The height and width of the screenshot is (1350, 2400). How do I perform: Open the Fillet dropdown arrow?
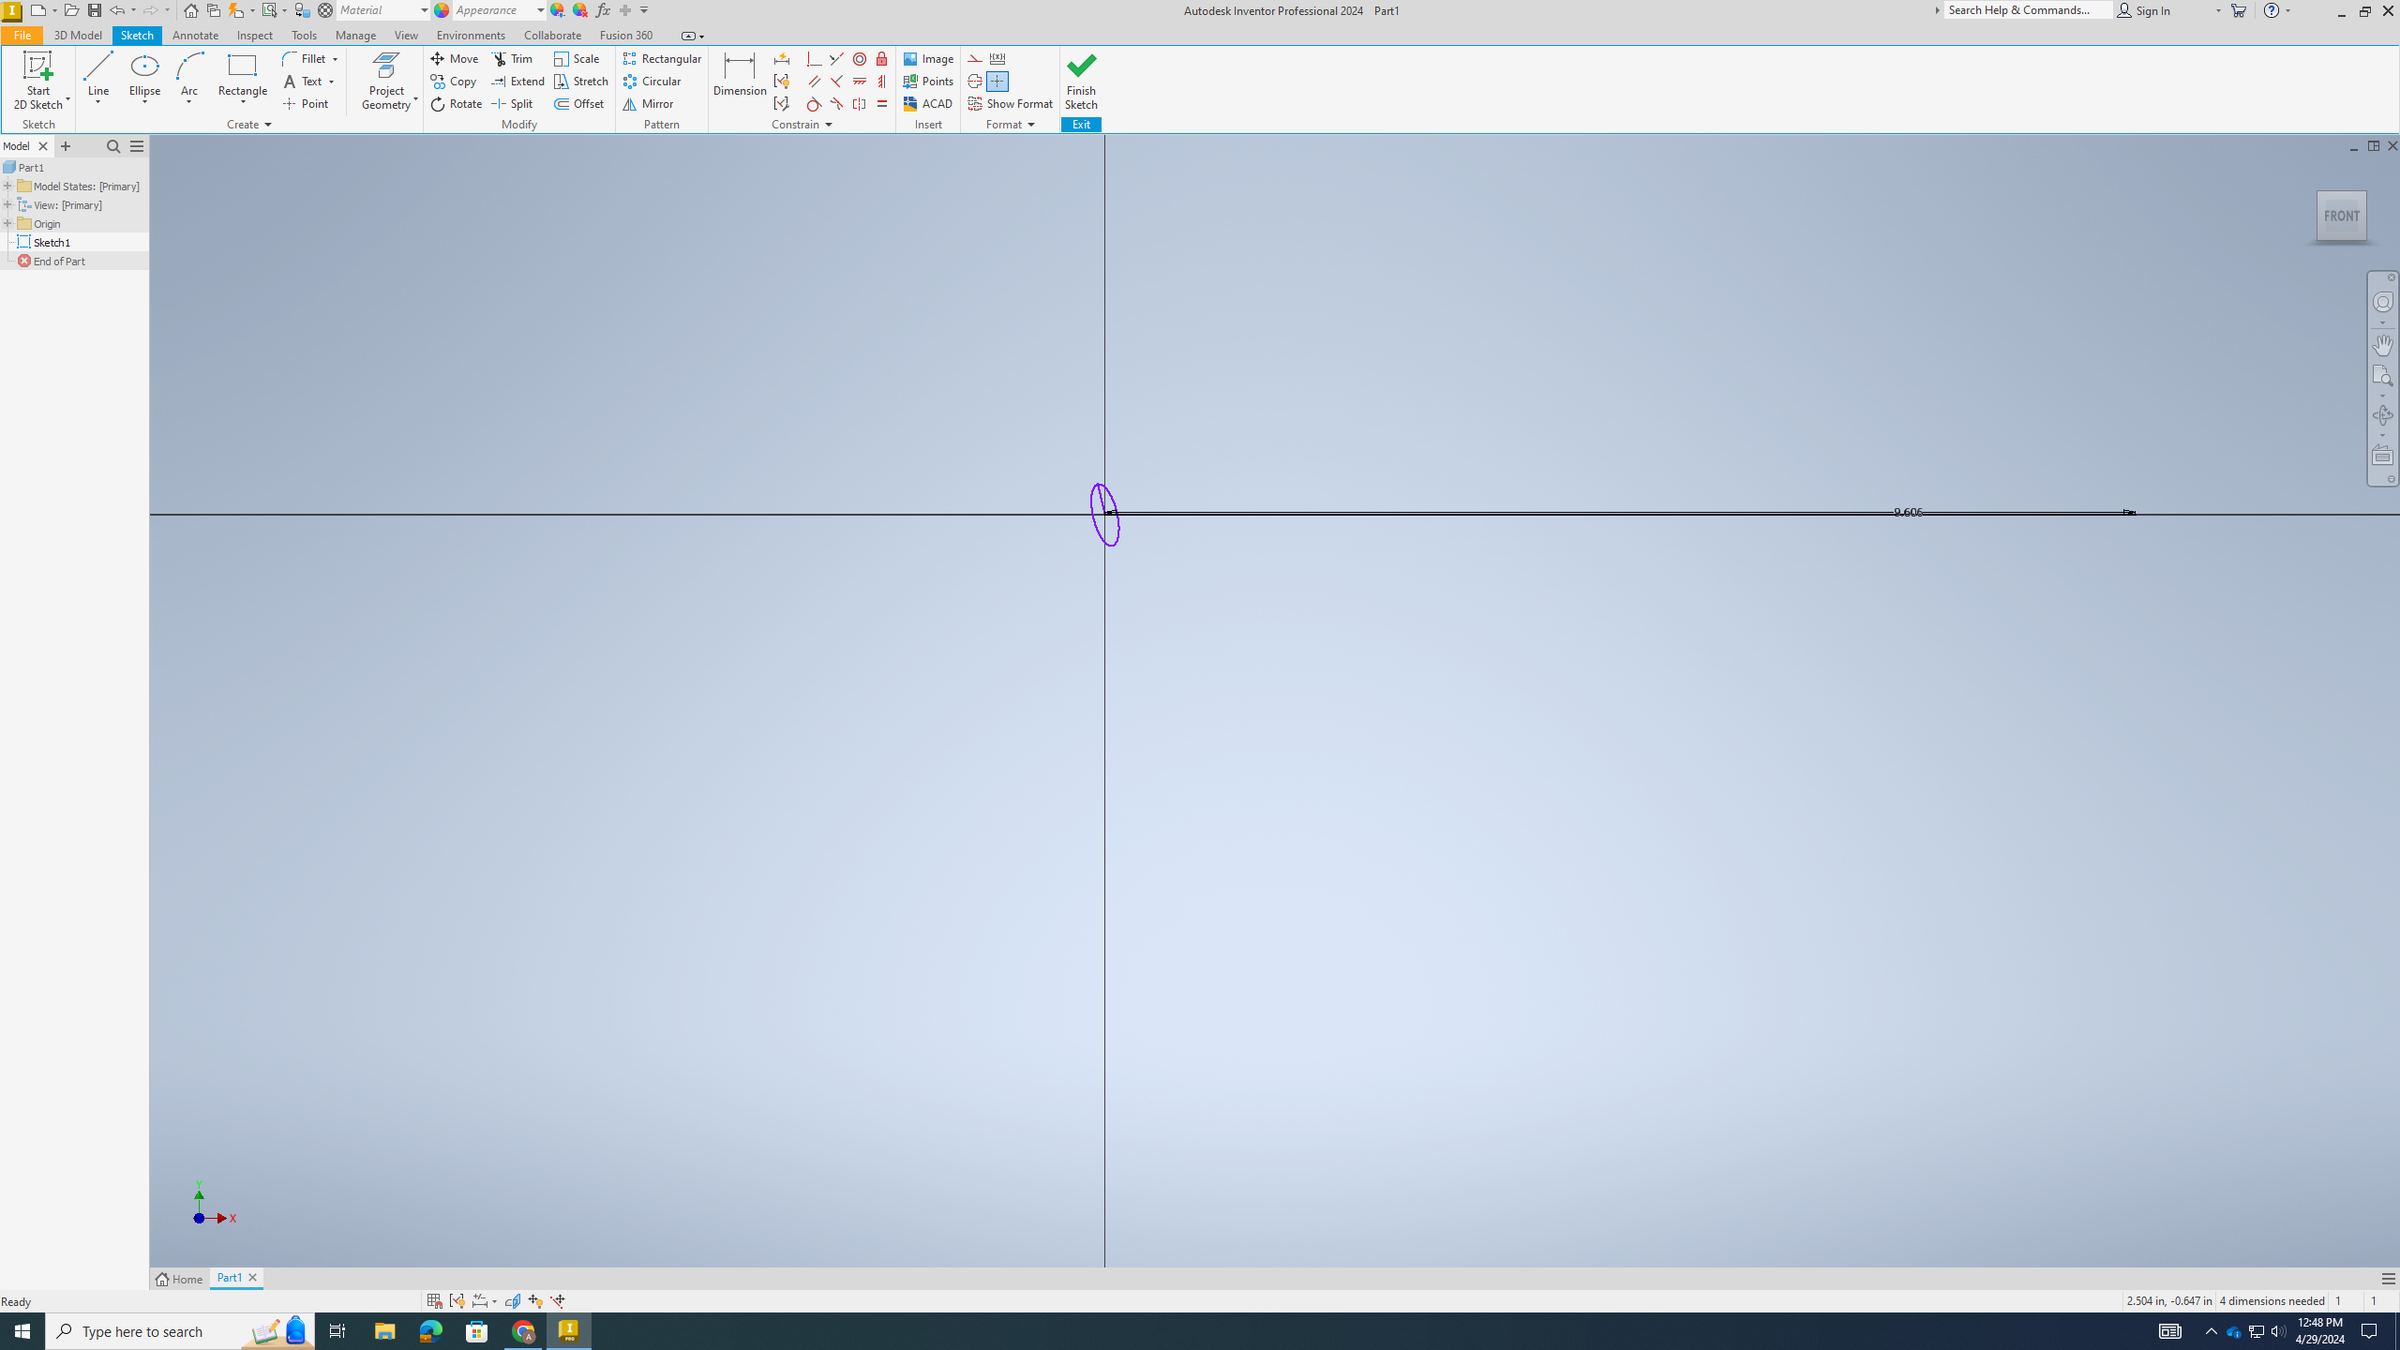335,60
